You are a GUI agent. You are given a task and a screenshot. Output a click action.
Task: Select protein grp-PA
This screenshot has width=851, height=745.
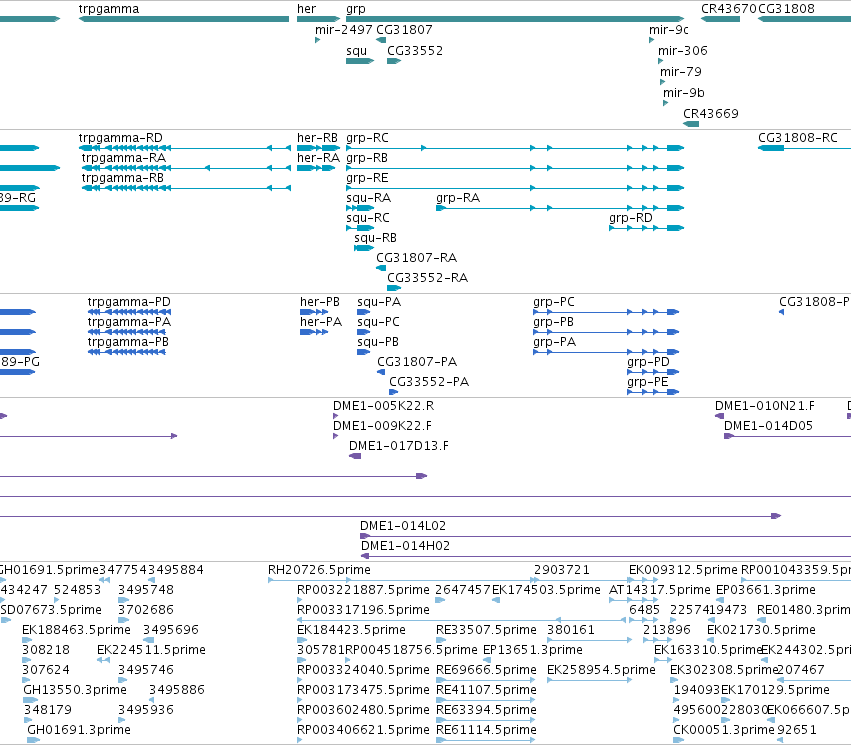pos(606,352)
